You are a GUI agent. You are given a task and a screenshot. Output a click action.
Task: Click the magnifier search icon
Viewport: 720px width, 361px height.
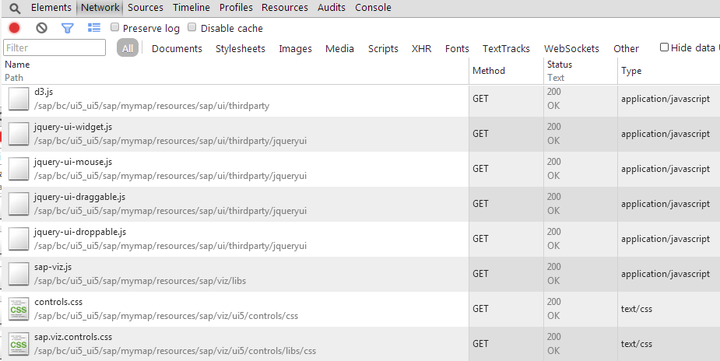[x=15, y=8]
